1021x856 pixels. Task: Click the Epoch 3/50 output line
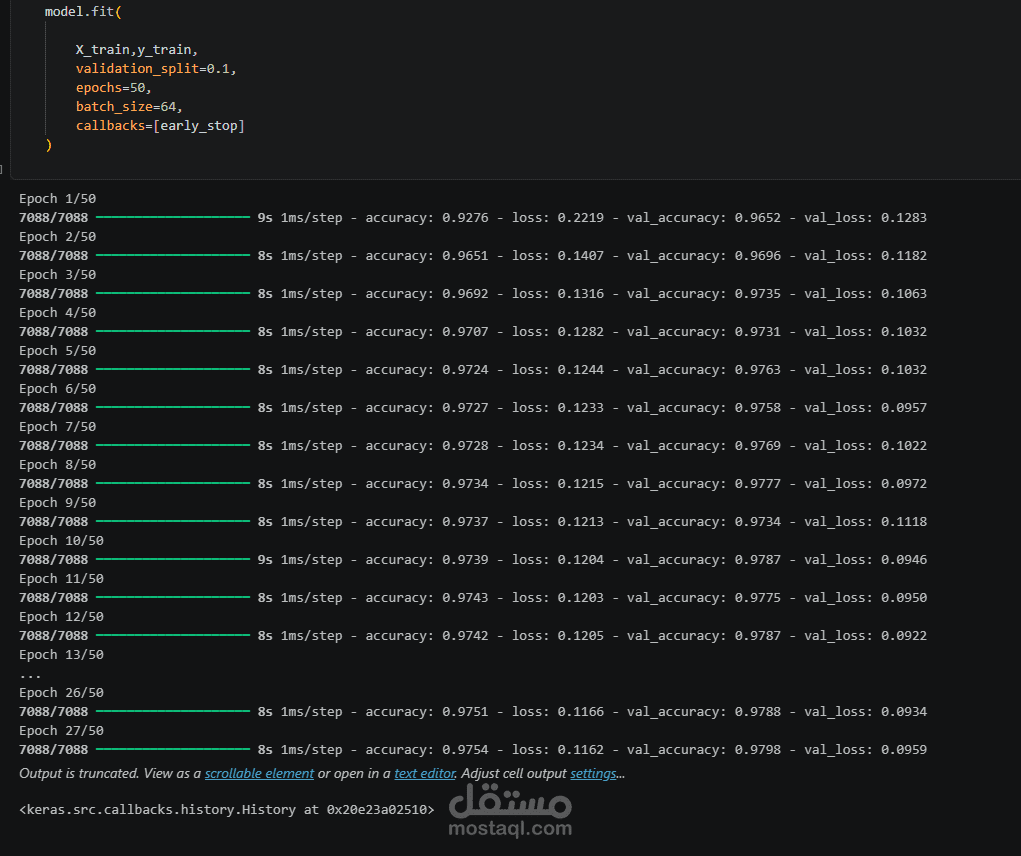pos(57,275)
